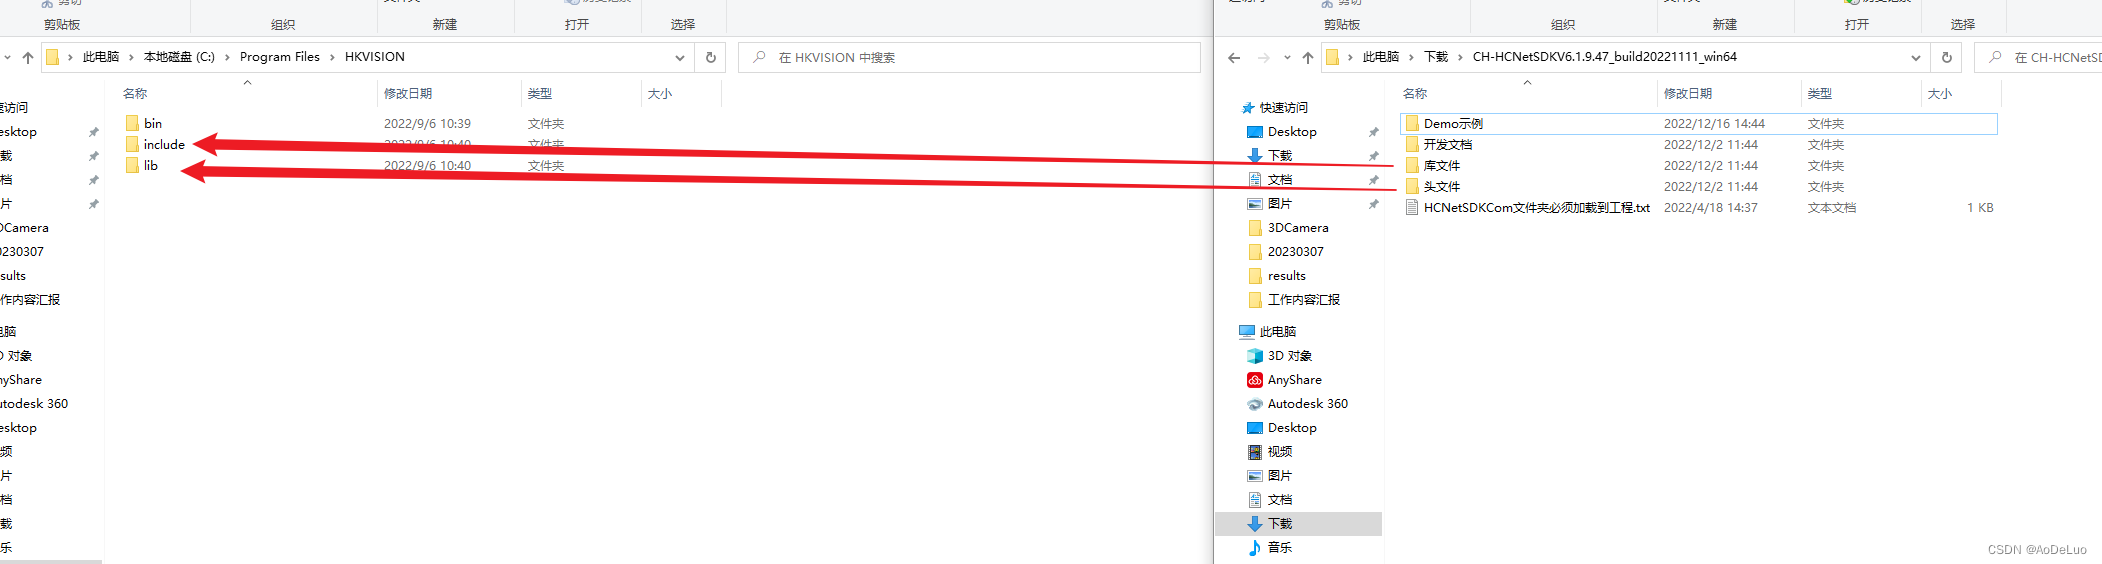
Task: Go up one level in HKVISION window
Action: (x=28, y=57)
